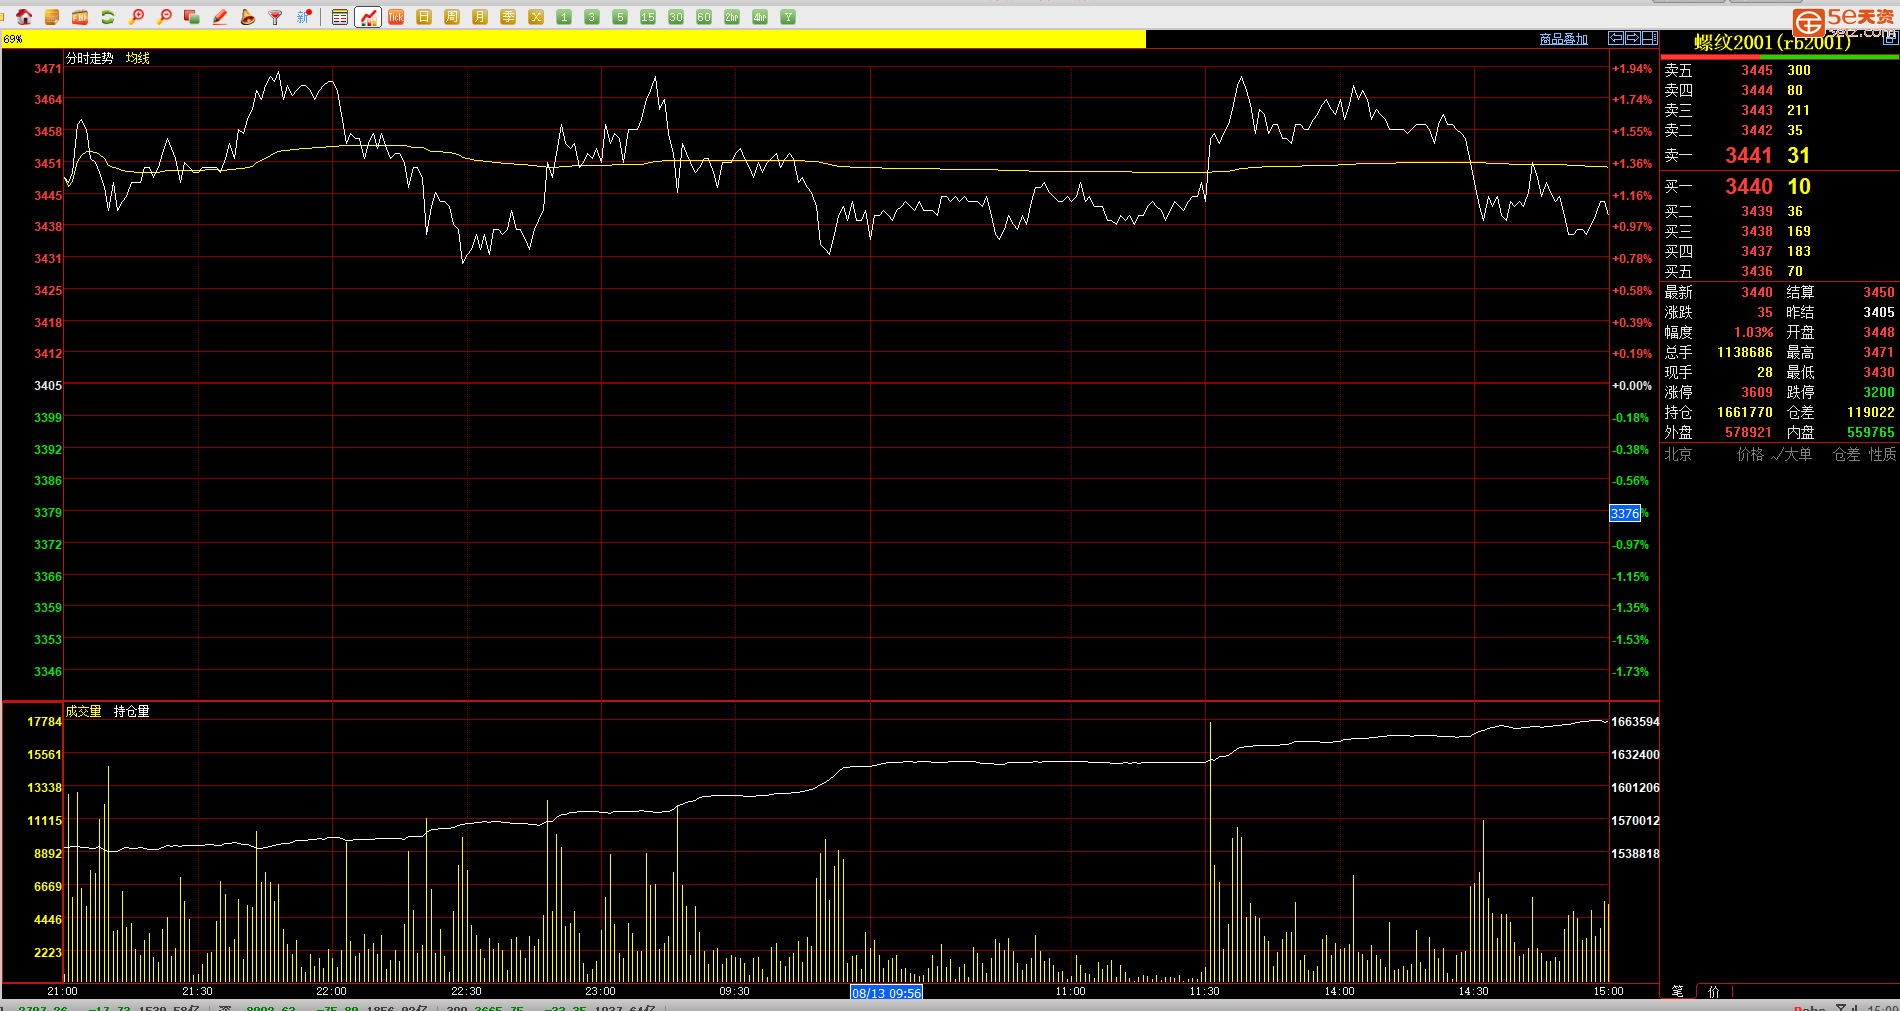Click the red-green buy/sell ratio bar
Screen dimensions: 1900x1011
coord(1779,57)
